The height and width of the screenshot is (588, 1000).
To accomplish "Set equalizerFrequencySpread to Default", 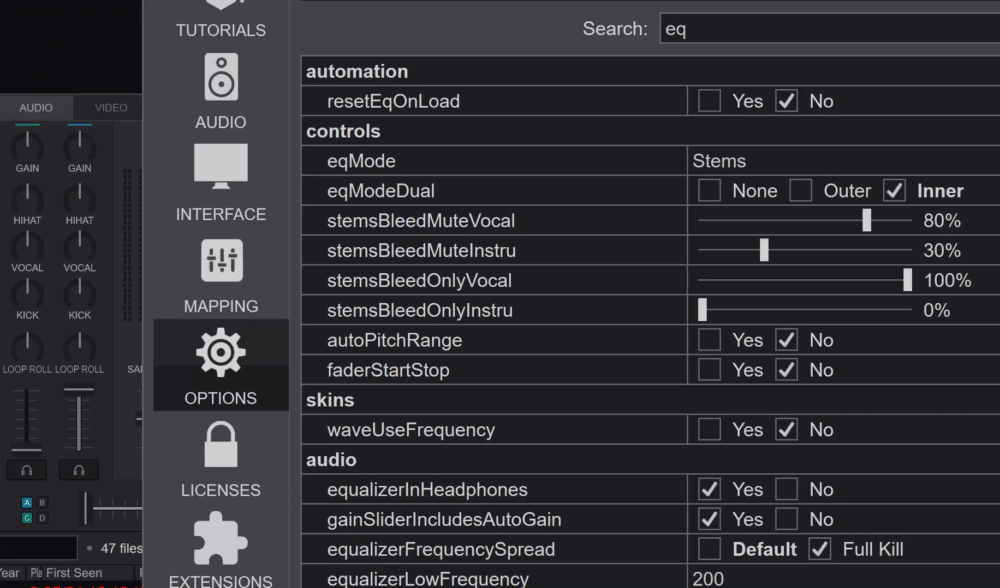I will pos(709,549).
